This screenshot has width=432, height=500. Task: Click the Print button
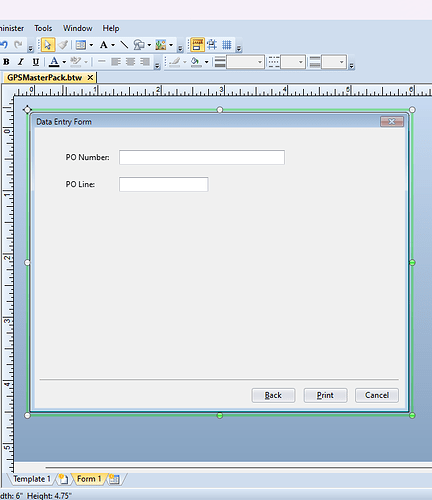[325, 395]
